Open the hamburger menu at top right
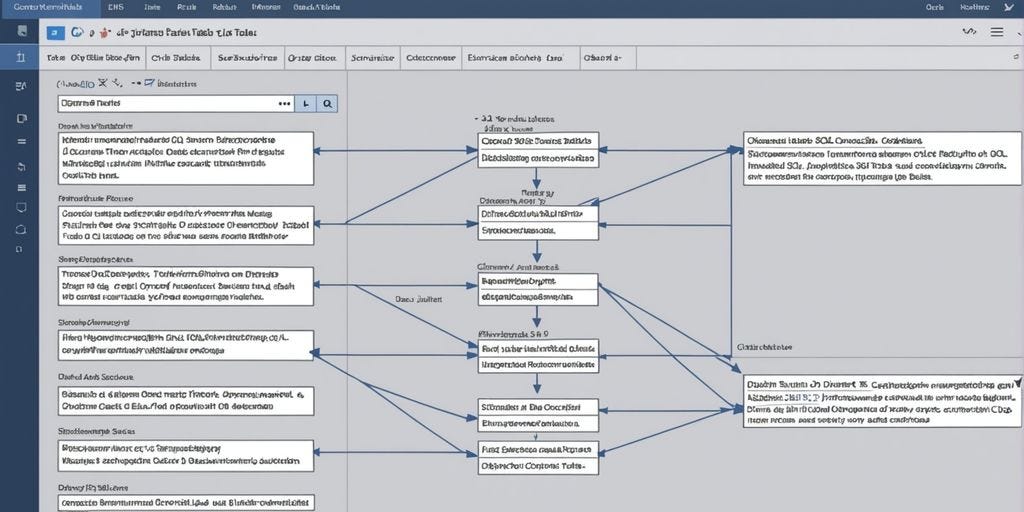The image size is (1024, 512). 997,31
